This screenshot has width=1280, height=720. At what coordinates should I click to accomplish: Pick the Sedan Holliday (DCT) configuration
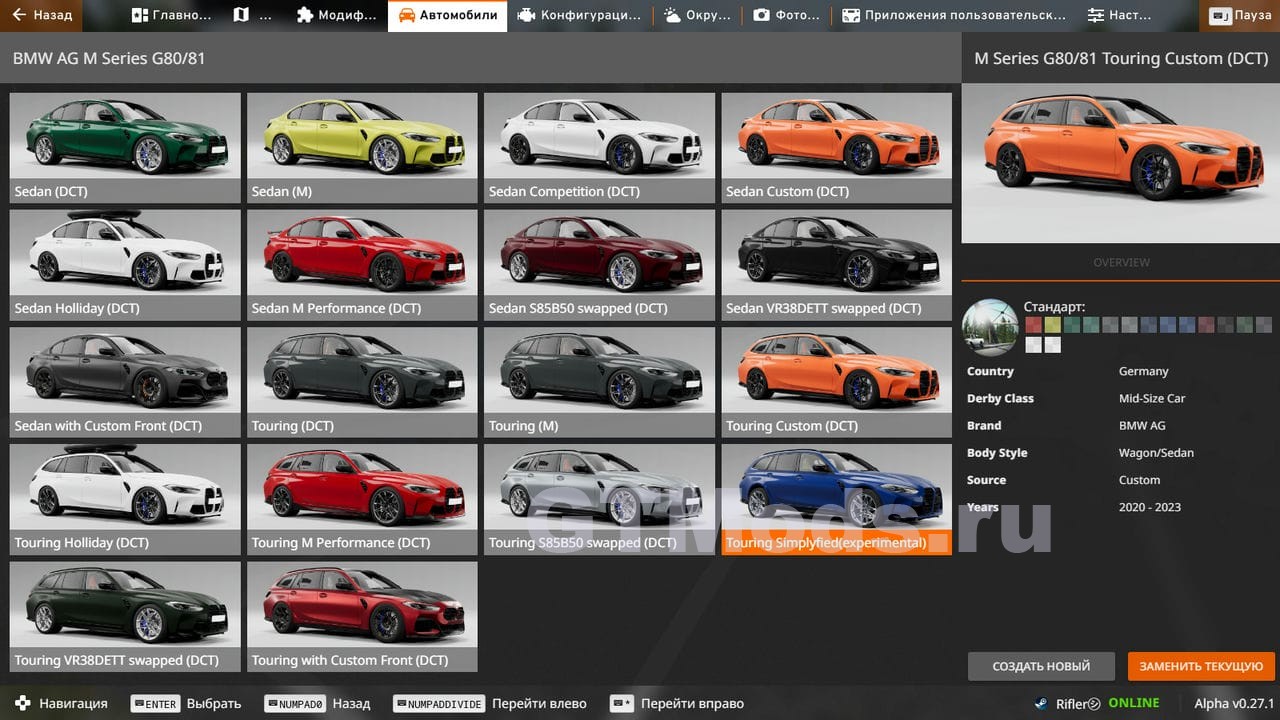125,265
